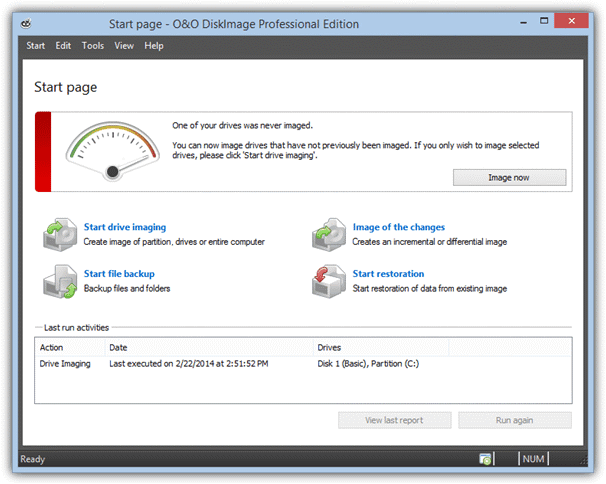Screen dimensions: 606x484
Task: Open the Help menu
Action: pos(154,46)
